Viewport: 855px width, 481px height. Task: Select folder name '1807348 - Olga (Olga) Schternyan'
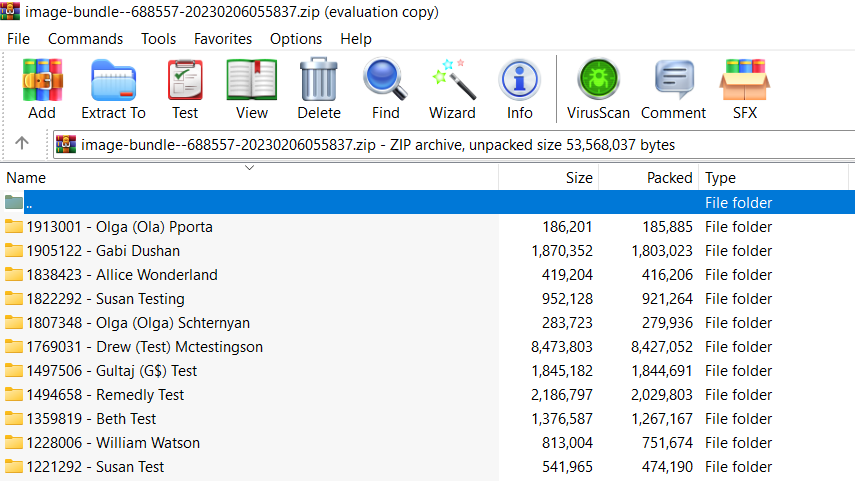tap(138, 323)
